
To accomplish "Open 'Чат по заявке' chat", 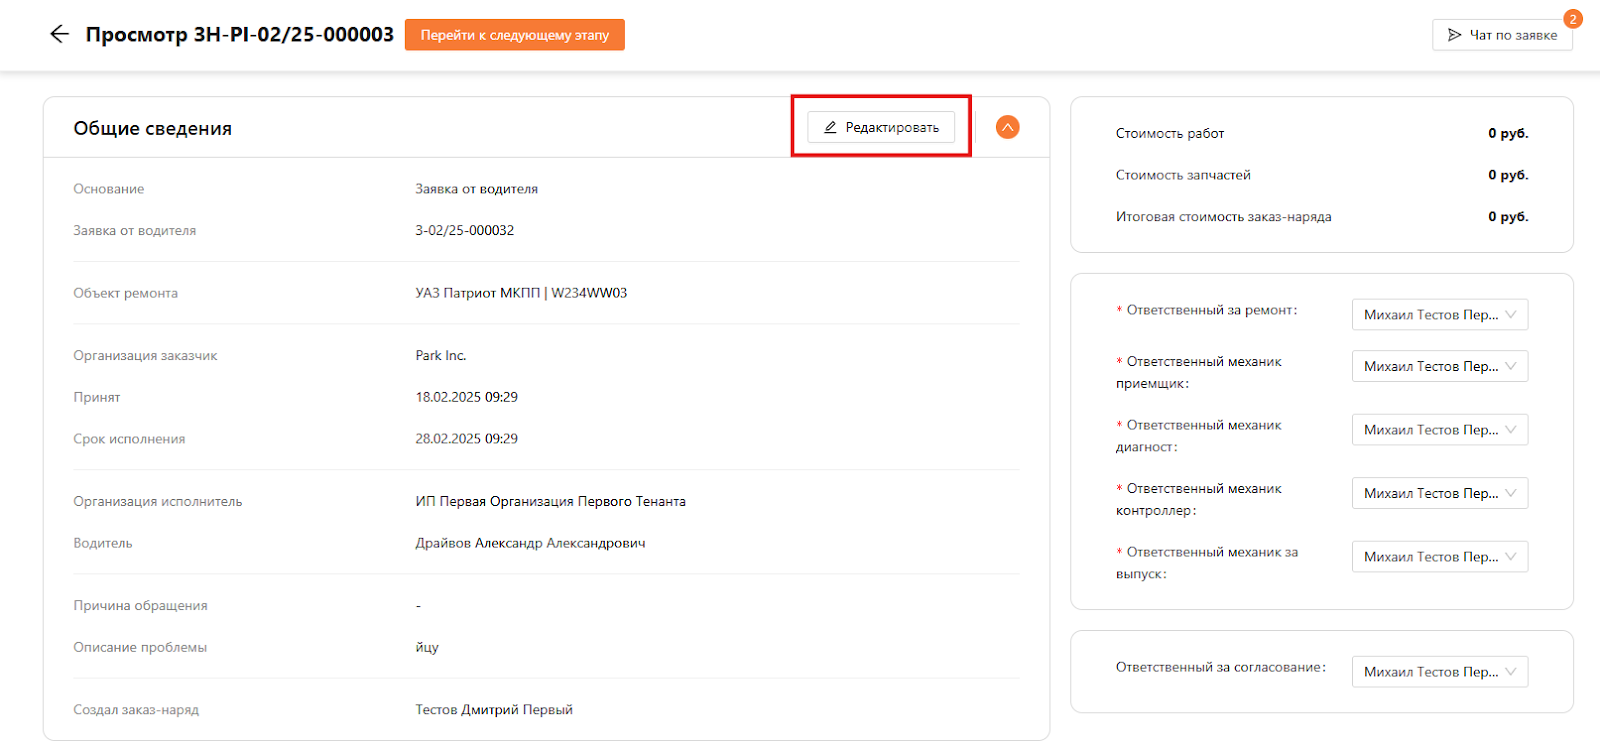I will pos(1501,35).
